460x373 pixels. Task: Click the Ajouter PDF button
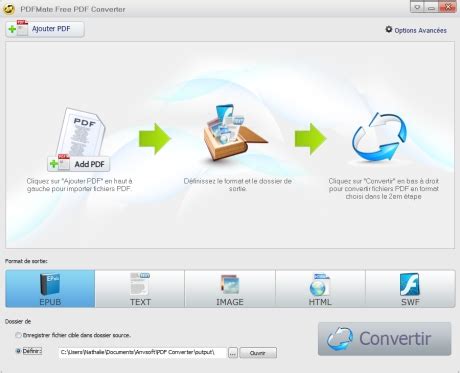[x=45, y=29]
